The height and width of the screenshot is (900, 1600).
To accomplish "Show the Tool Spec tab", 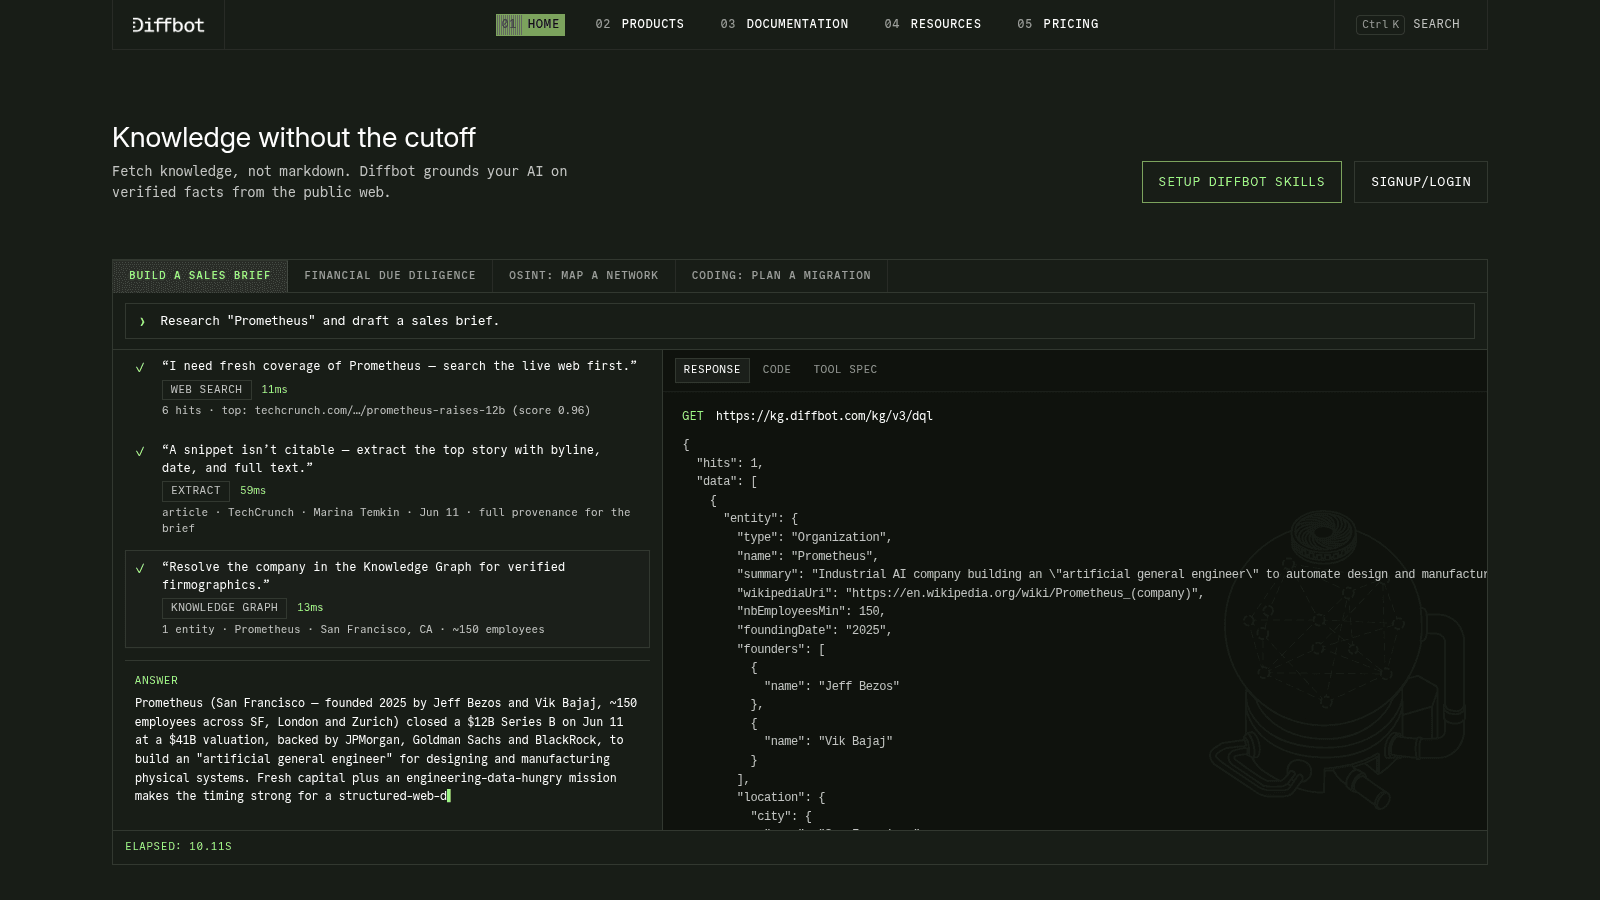I will (845, 370).
